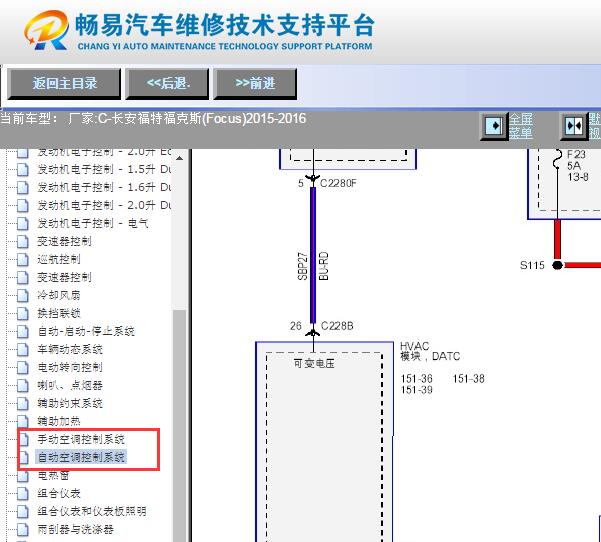
Task: Open 自动-启动-停止系统 entry
Action: point(86,331)
